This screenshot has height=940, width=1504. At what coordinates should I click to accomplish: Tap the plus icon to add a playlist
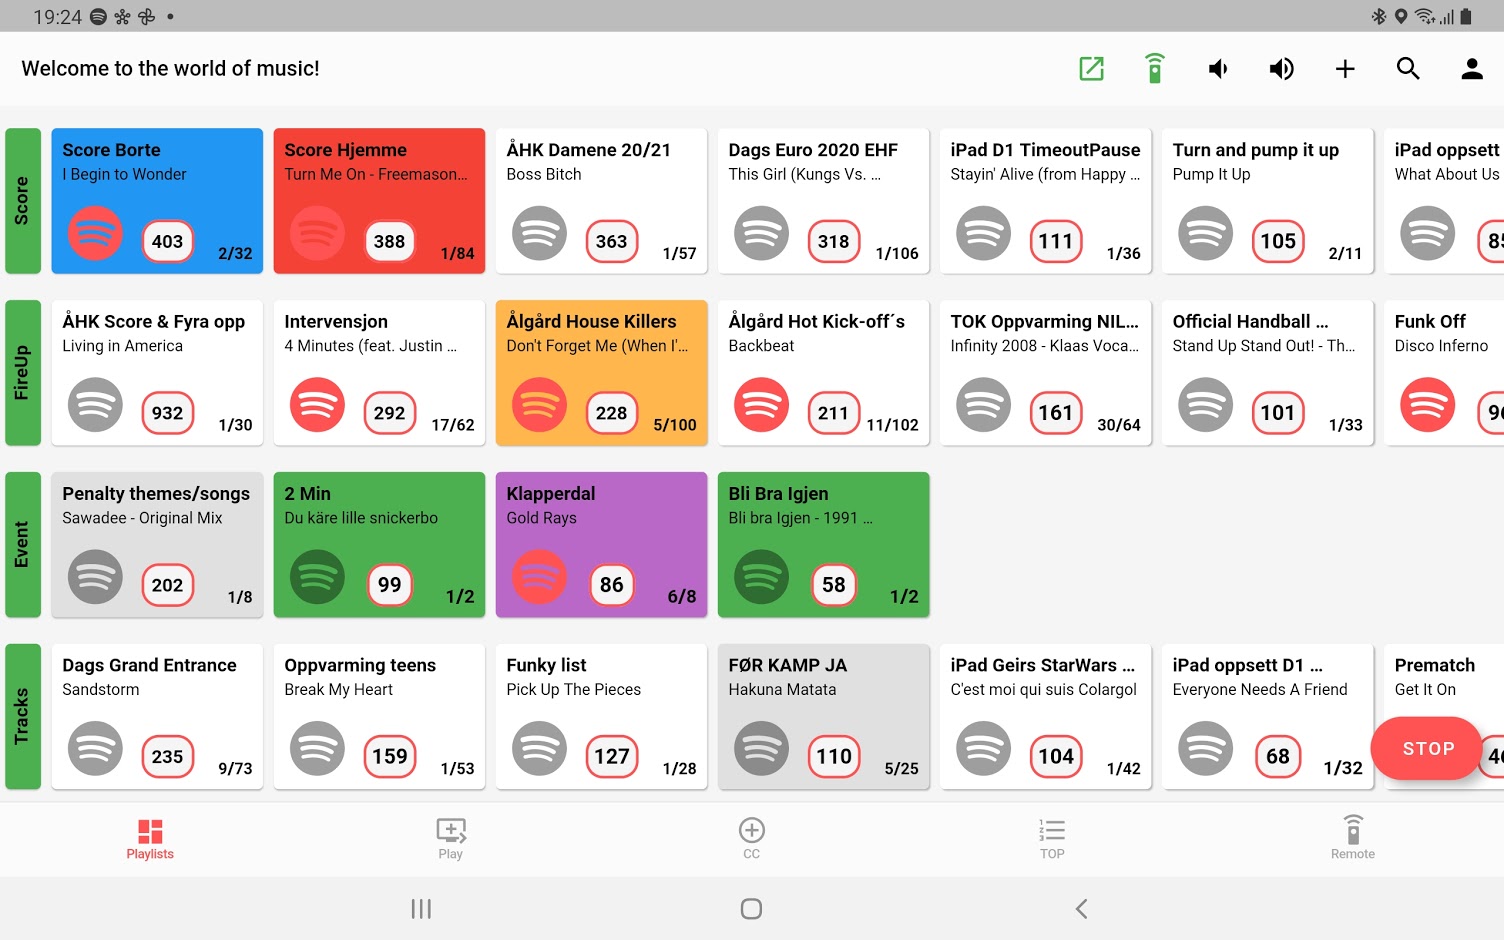click(x=1345, y=68)
